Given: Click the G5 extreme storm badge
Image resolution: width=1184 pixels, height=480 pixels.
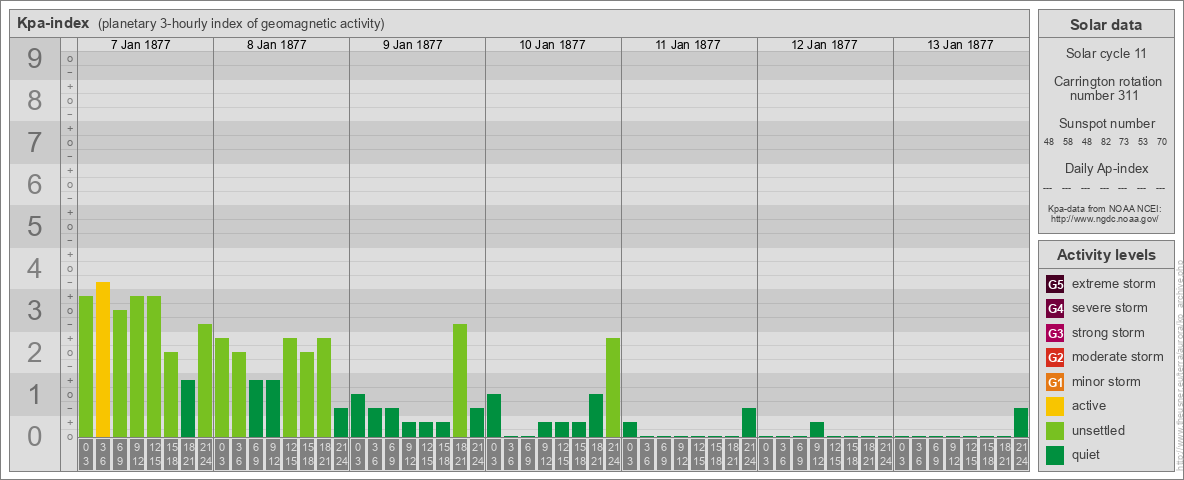Looking at the screenshot, I should tap(1055, 285).
